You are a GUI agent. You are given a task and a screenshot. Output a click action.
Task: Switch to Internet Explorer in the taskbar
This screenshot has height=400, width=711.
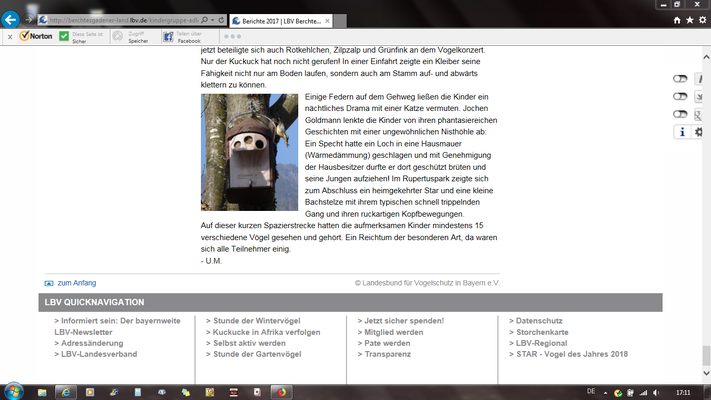coord(66,392)
